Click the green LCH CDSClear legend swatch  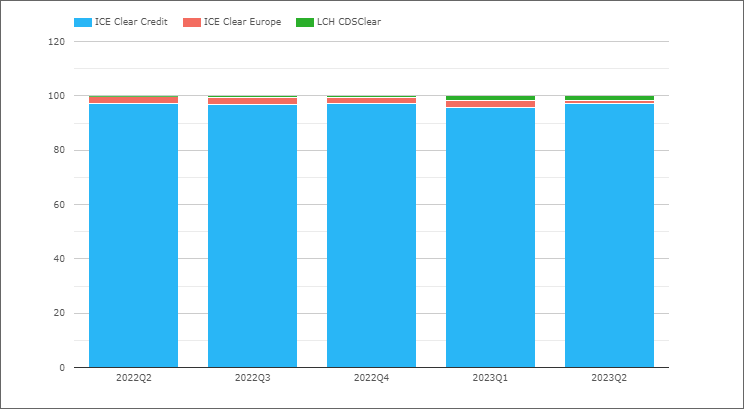pos(305,22)
